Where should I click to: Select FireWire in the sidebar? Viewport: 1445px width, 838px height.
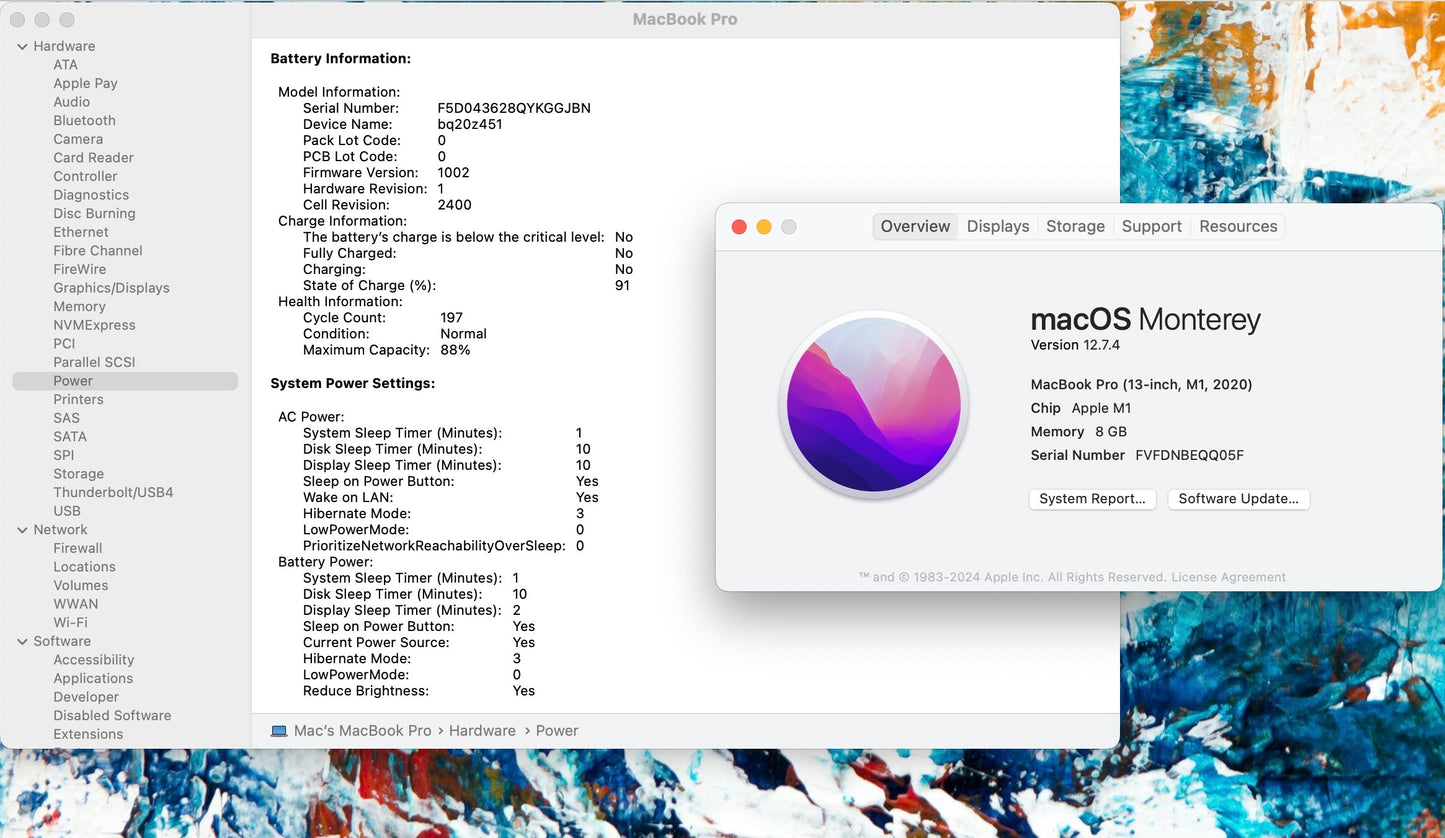(79, 269)
